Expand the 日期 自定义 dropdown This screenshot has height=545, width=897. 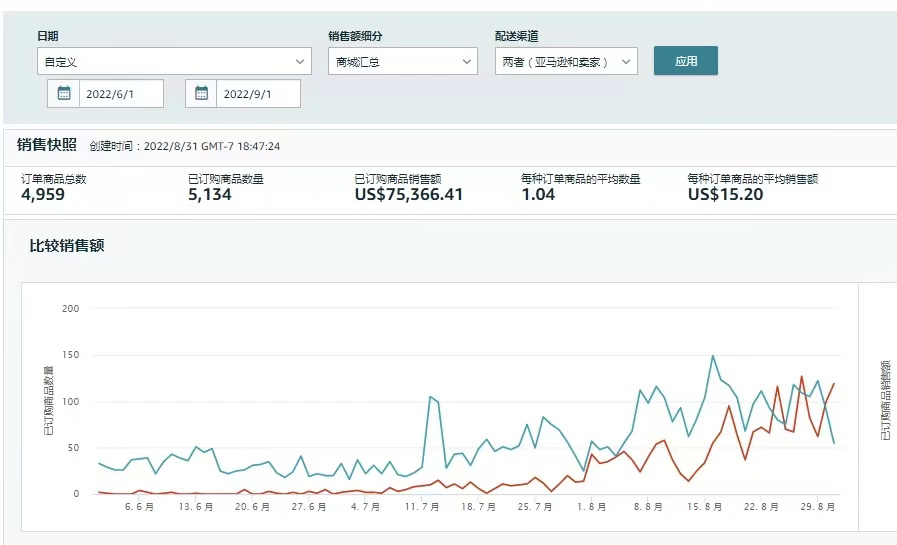(174, 61)
